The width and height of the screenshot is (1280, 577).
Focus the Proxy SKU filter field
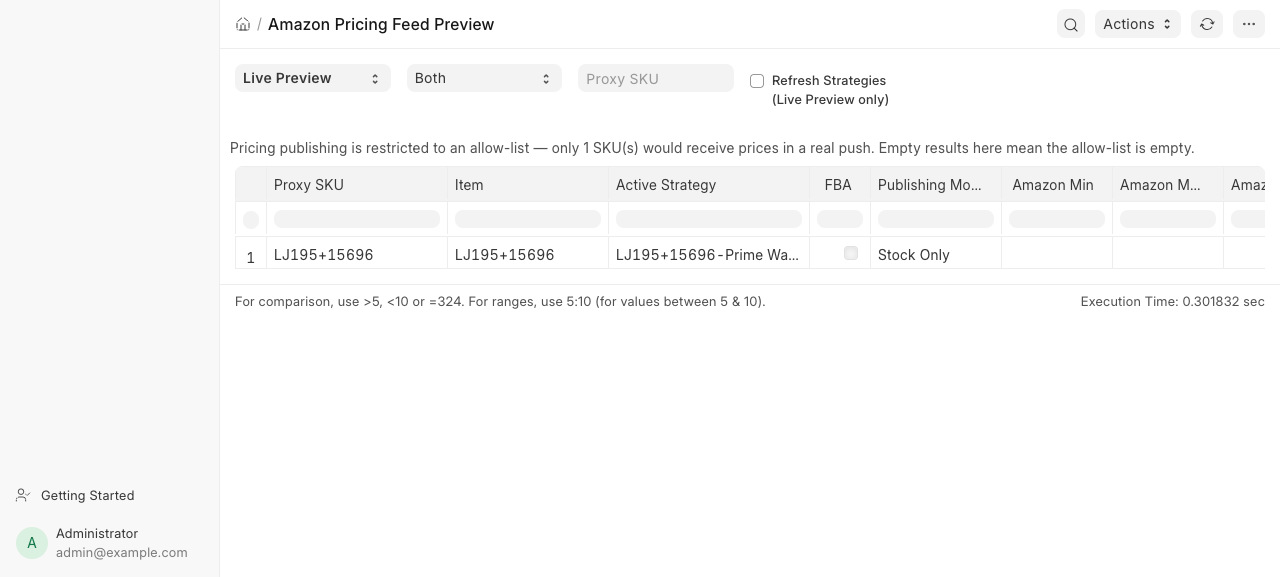(x=656, y=78)
